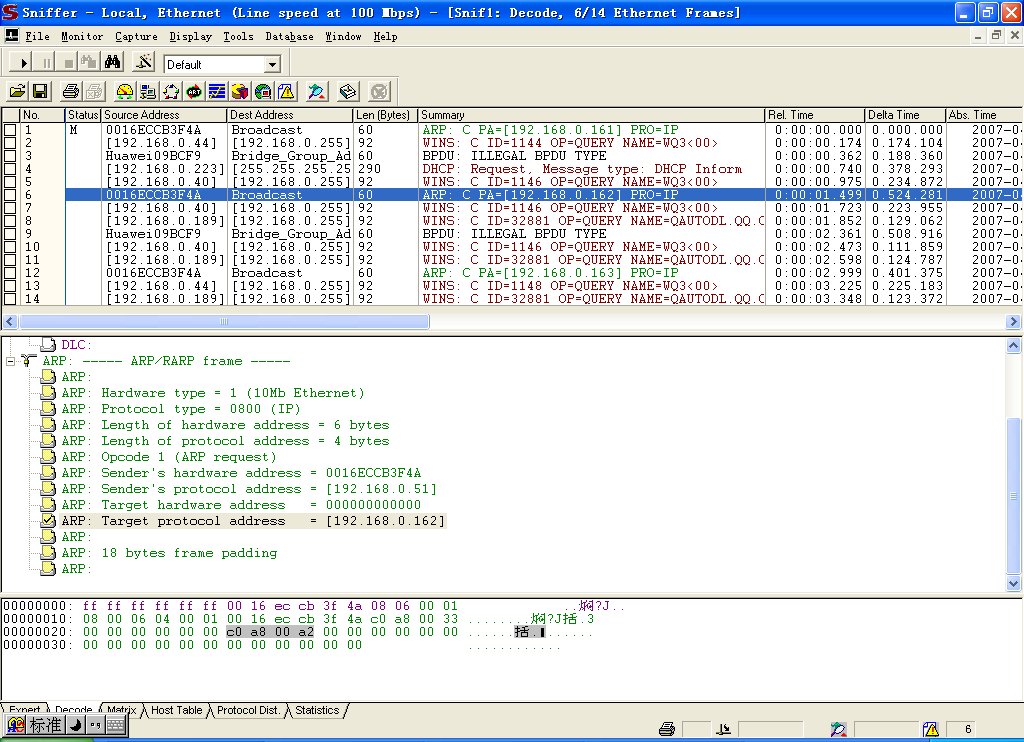Switch to the Statistics tab

pos(317,710)
